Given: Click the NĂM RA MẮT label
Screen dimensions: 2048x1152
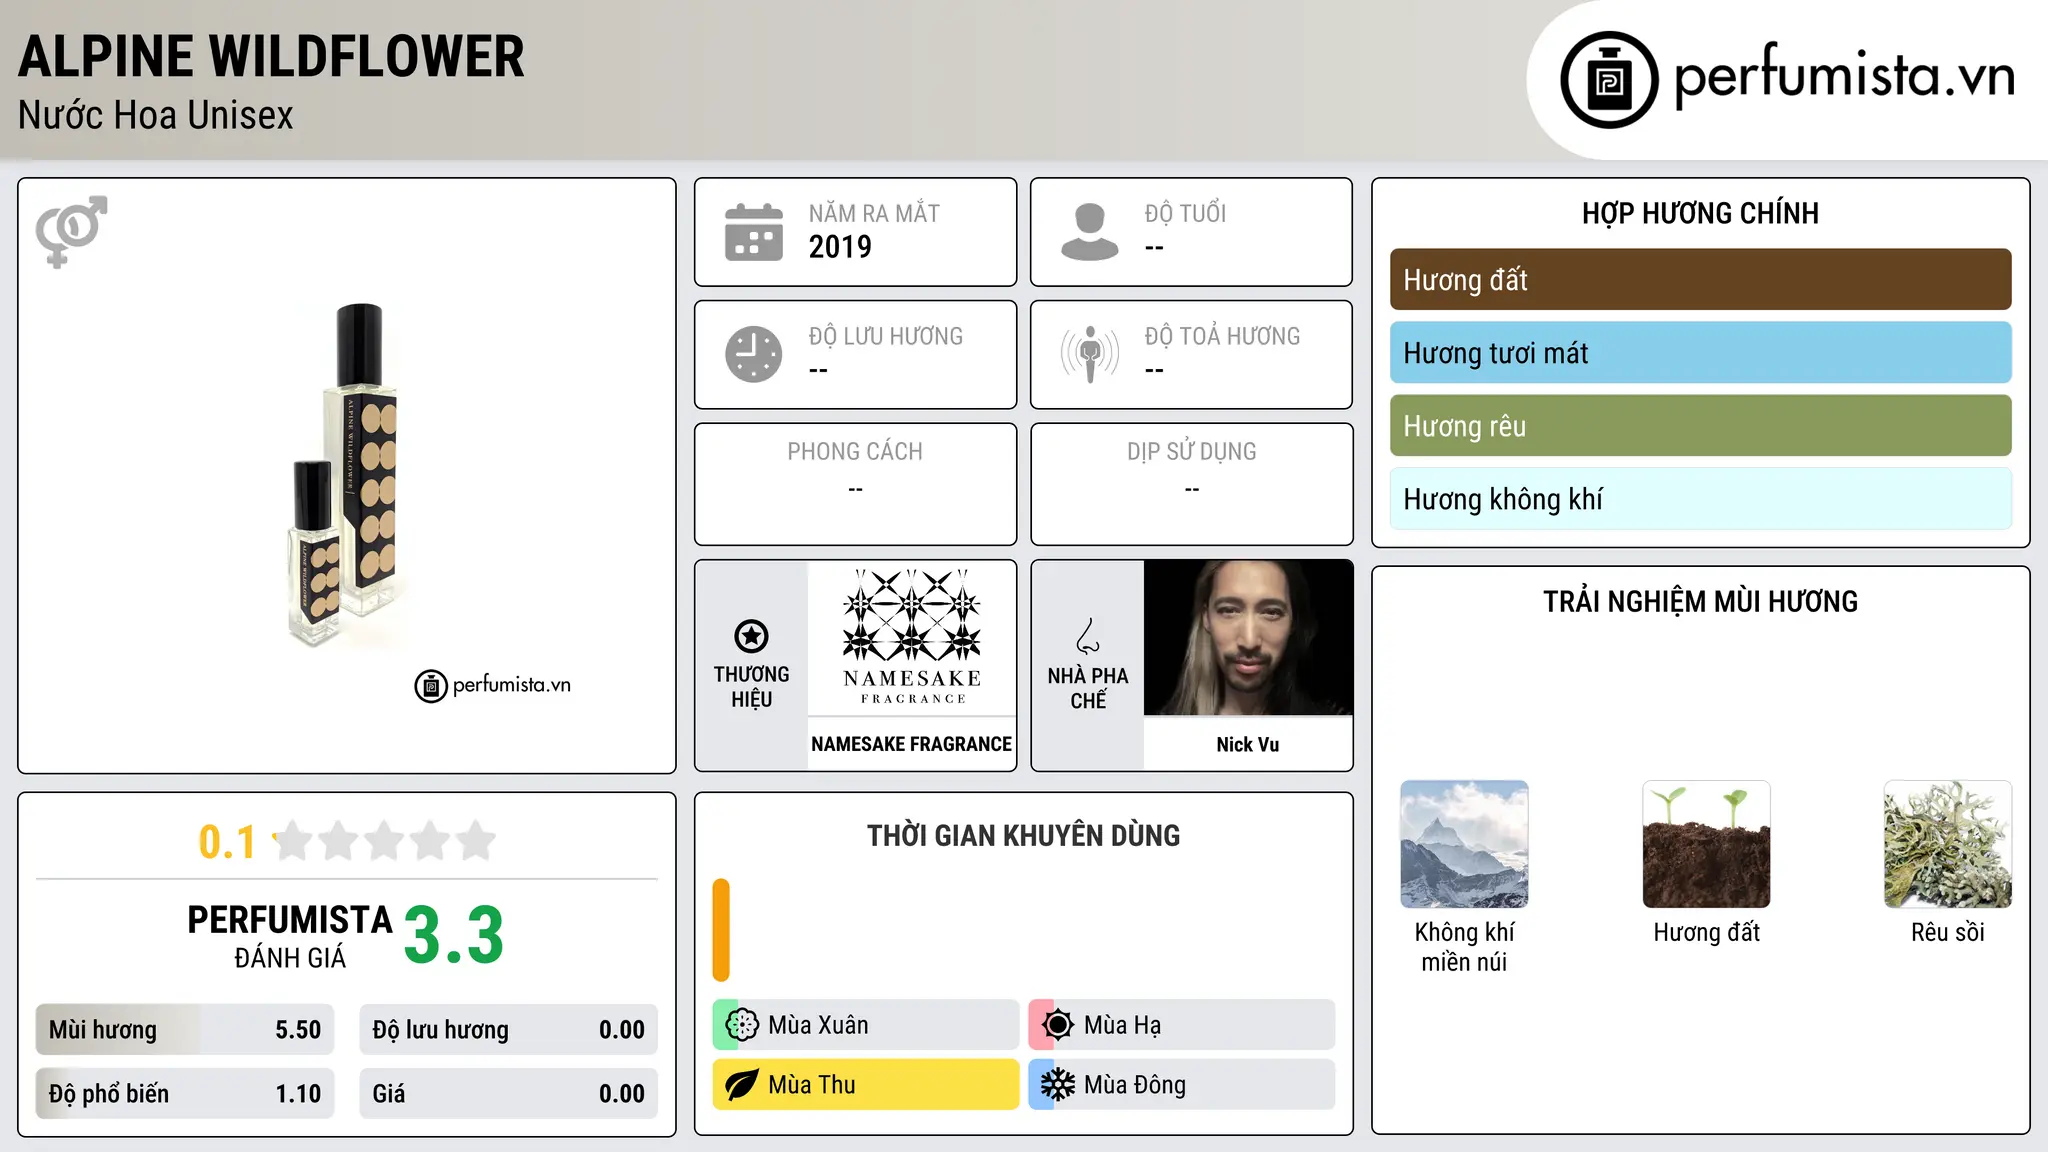Looking at the screenshot, I should 874,213.
